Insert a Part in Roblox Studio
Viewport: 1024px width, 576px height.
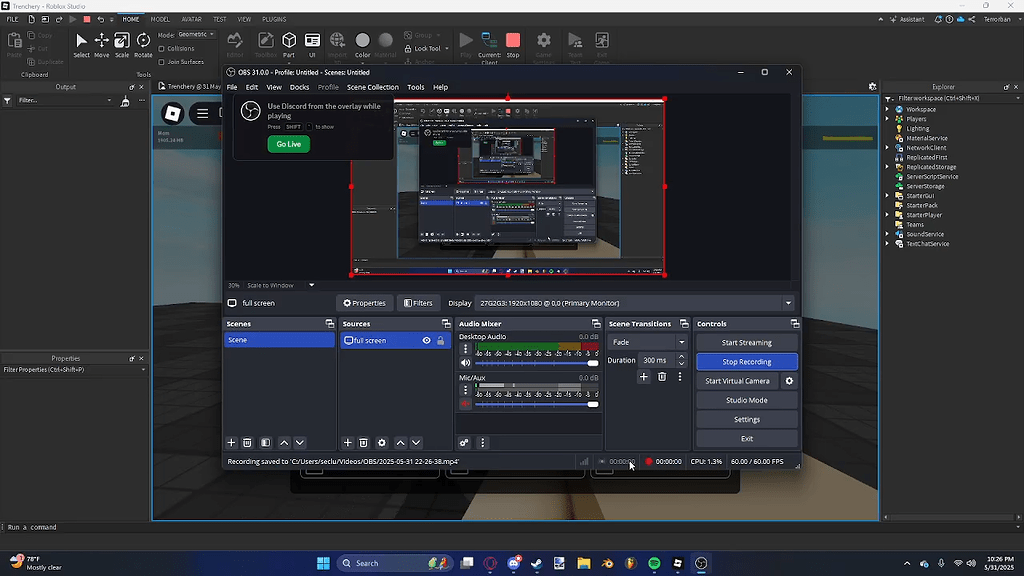(x=289, y=45)
